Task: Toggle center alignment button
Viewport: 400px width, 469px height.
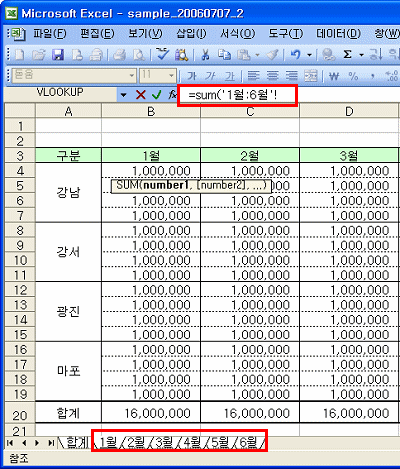Action: (x=272, y=76)
